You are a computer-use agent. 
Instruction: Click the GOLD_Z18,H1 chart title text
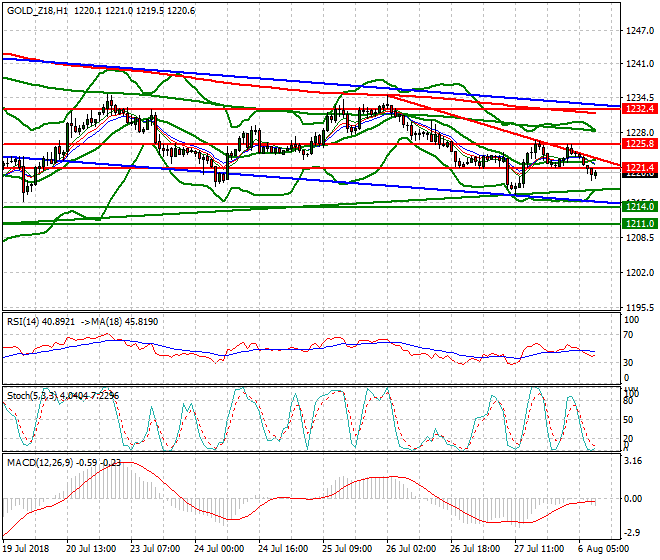pyautogui.click(x=37, y=11)
